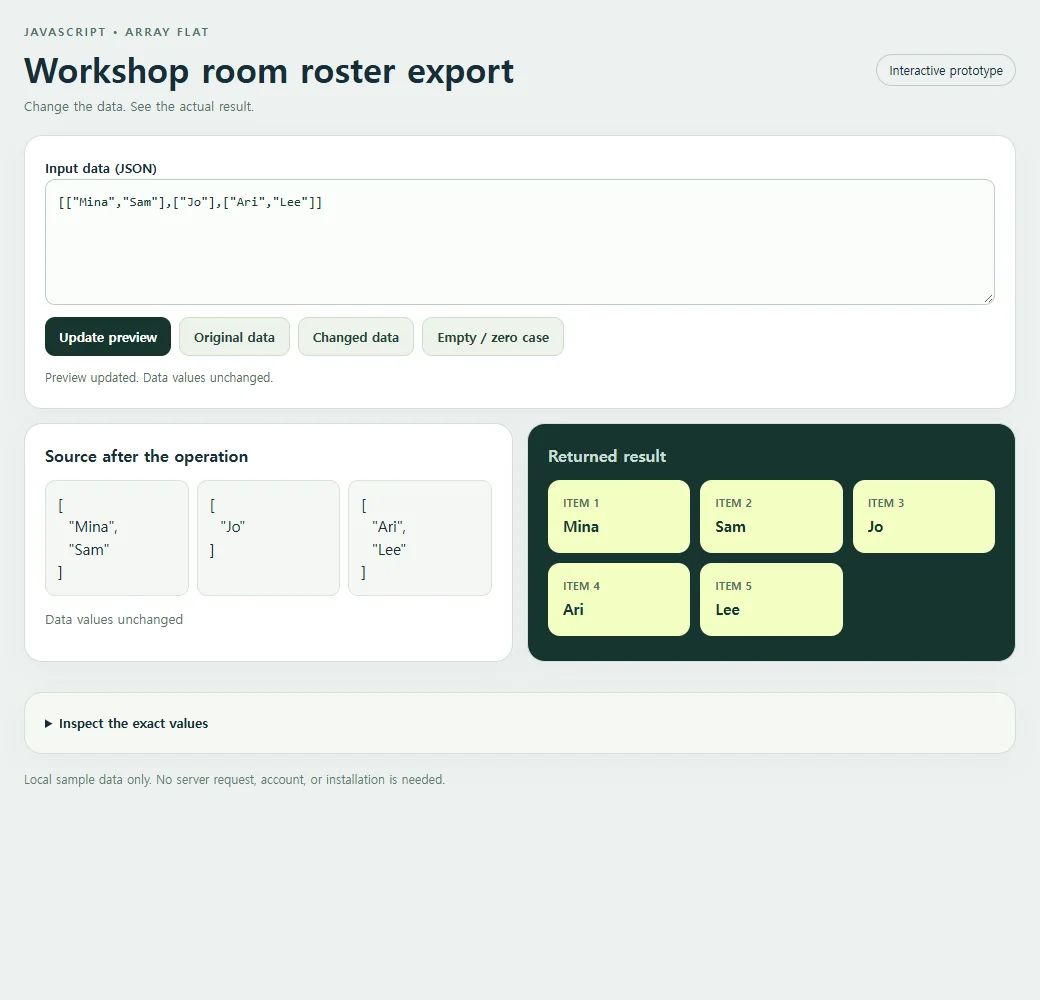Click the Workshop room roster export heading
Image resolution: width=1040 pixels, height=1000 pixels.
(269, 71)
